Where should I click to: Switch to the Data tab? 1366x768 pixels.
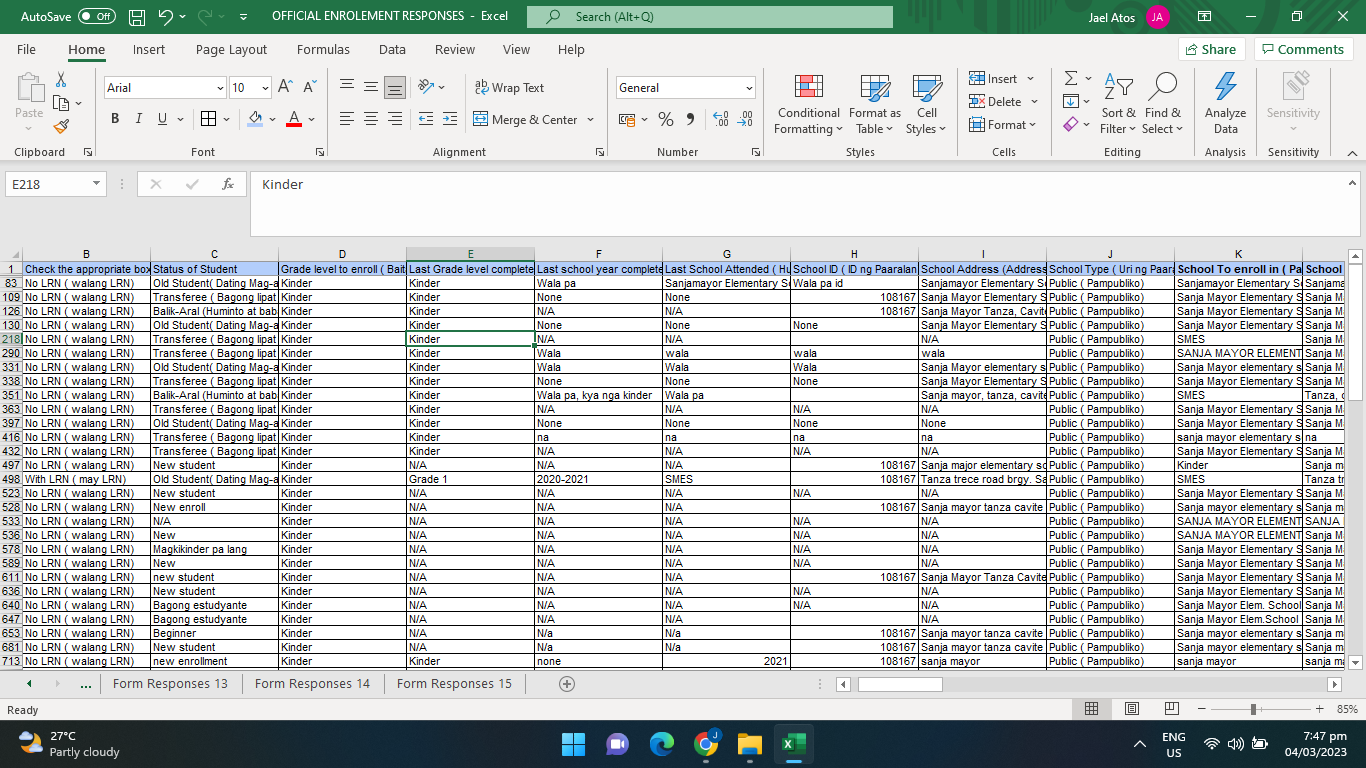click(392, 50)
